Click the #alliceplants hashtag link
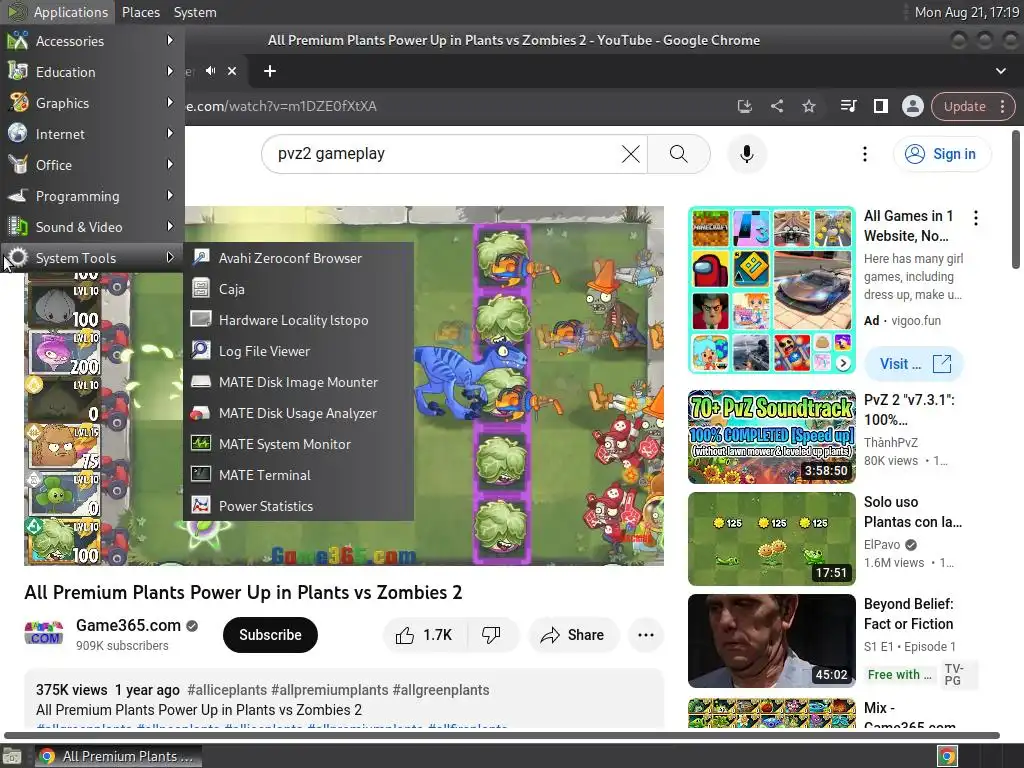Screen dimensions: 1024x768 tap(227, 690)
